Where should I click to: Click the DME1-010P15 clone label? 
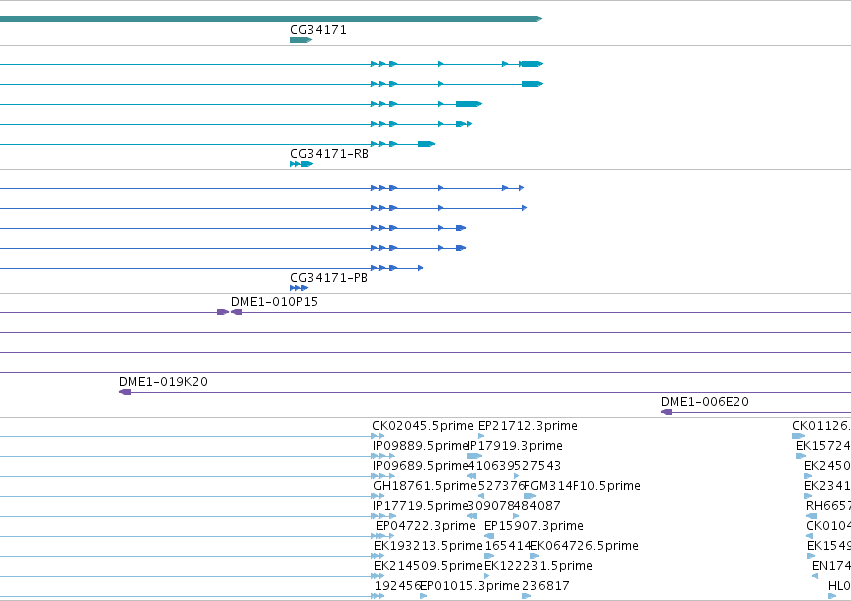pos(274,301)
